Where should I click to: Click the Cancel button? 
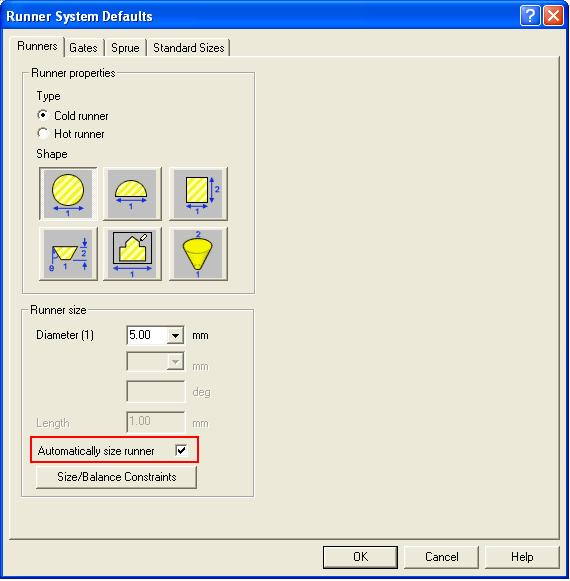point(441,557)
